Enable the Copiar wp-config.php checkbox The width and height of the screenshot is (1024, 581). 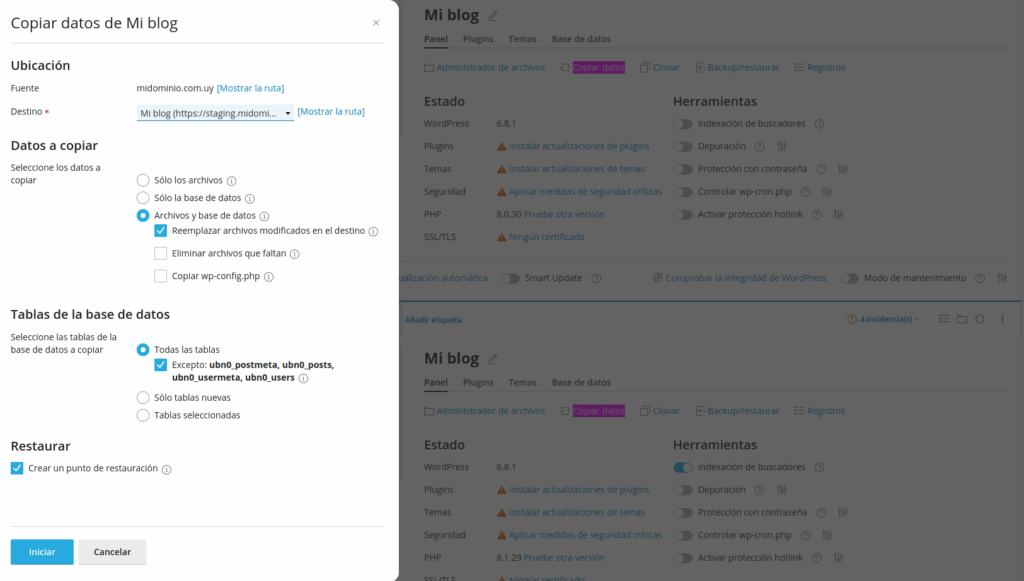161,276
